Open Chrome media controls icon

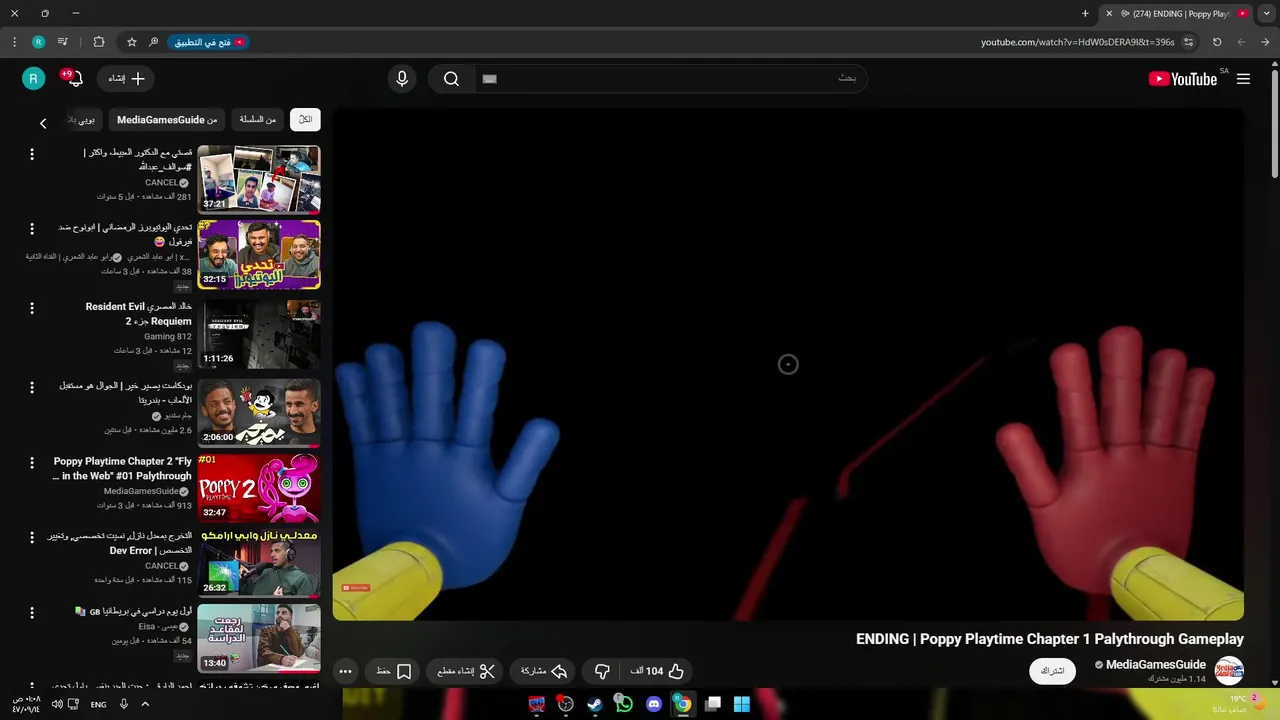point(63,42)
